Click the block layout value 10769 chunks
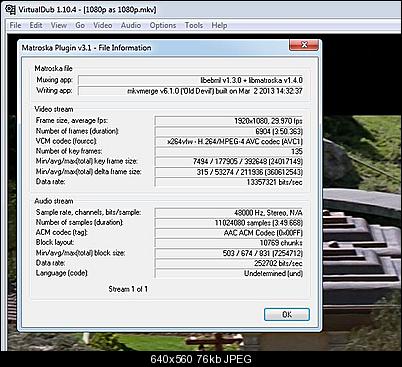Image resolution: width=402 pixels, height=367 pixels. tap(229, 243)
